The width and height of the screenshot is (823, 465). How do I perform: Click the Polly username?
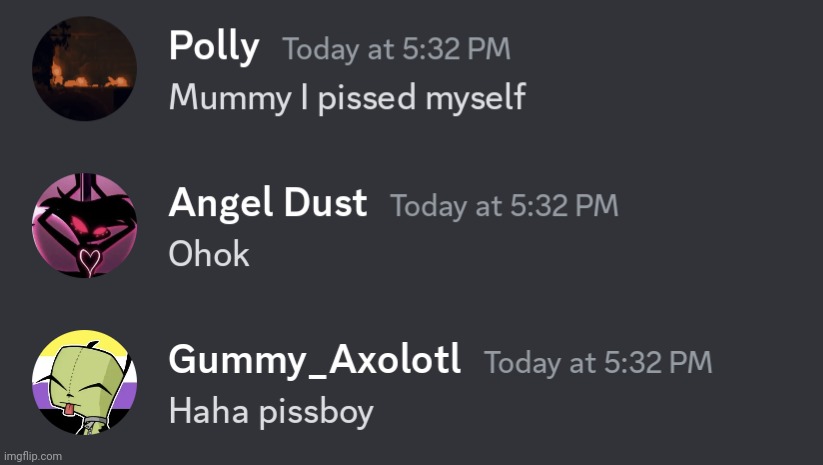(x=214, y=46)
